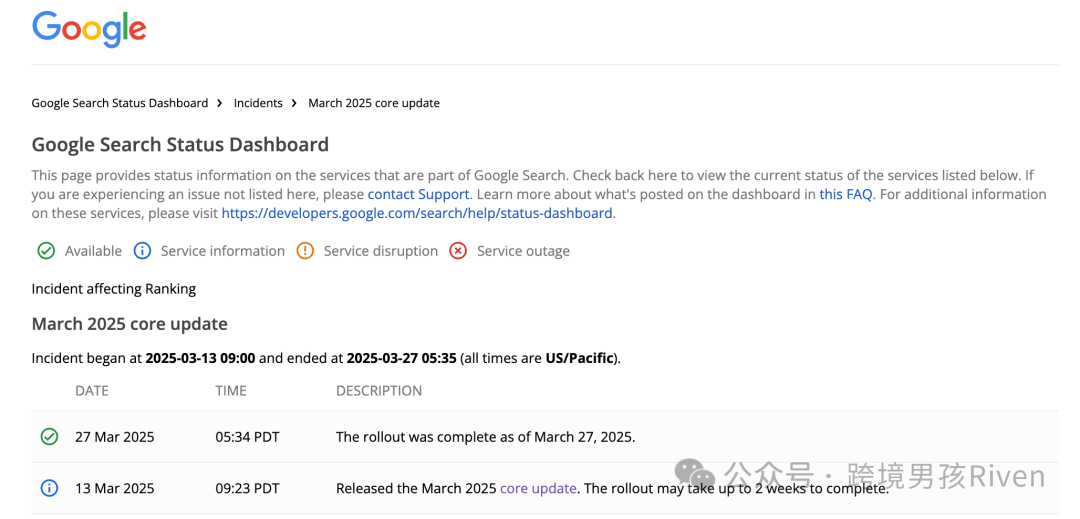
Task: Click the orange Service disruption legend icon
Action: tap(305, 251)
